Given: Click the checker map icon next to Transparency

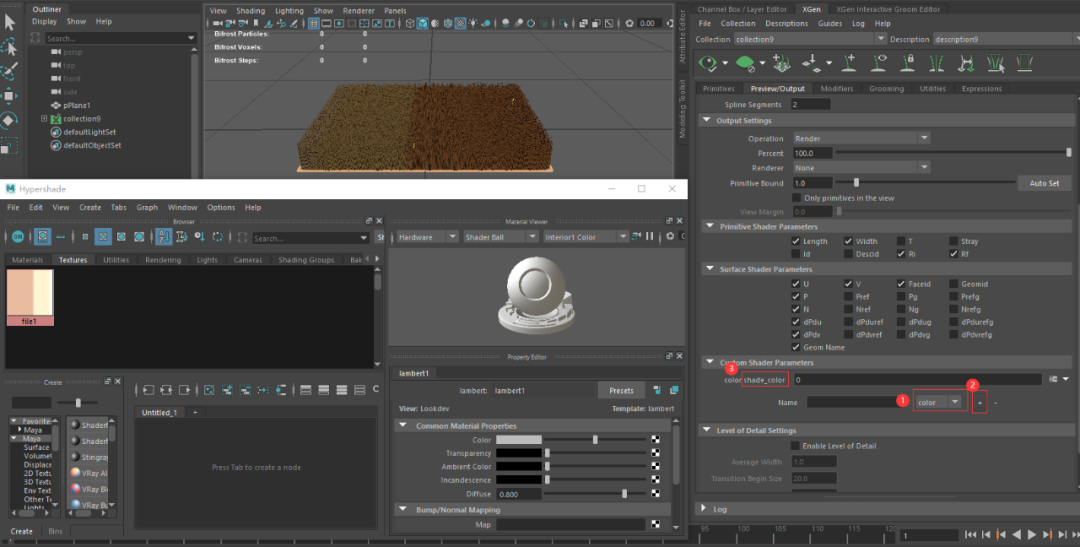Looking at the screenshot, I should 656,453.
